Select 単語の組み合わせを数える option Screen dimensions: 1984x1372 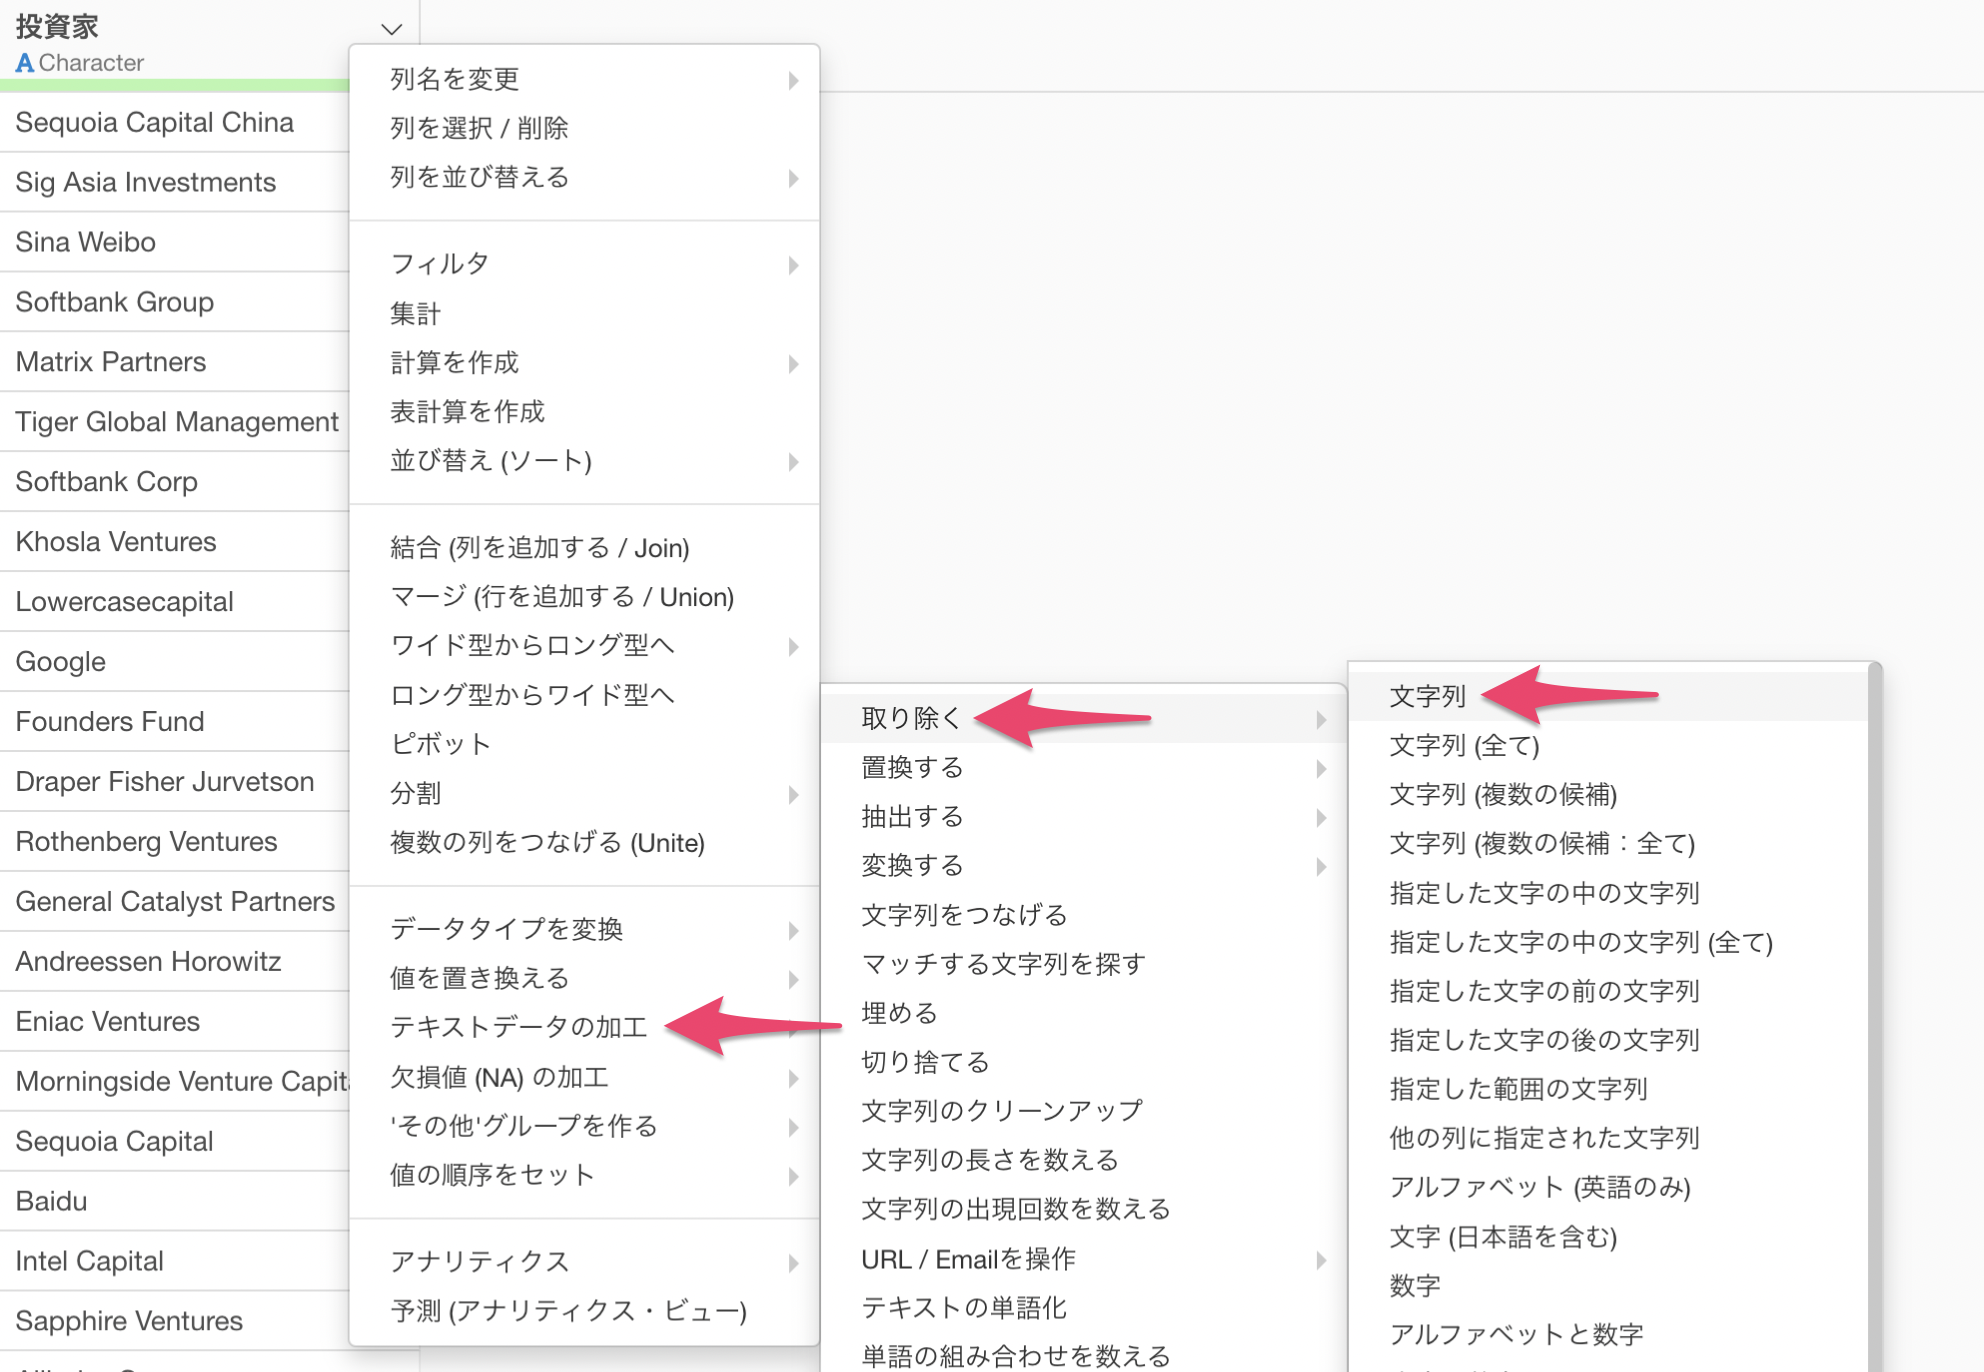1015,1357
